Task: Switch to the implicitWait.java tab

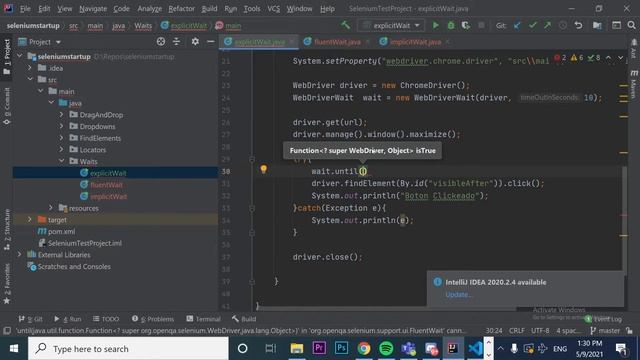Action: [x=415, y=42]
